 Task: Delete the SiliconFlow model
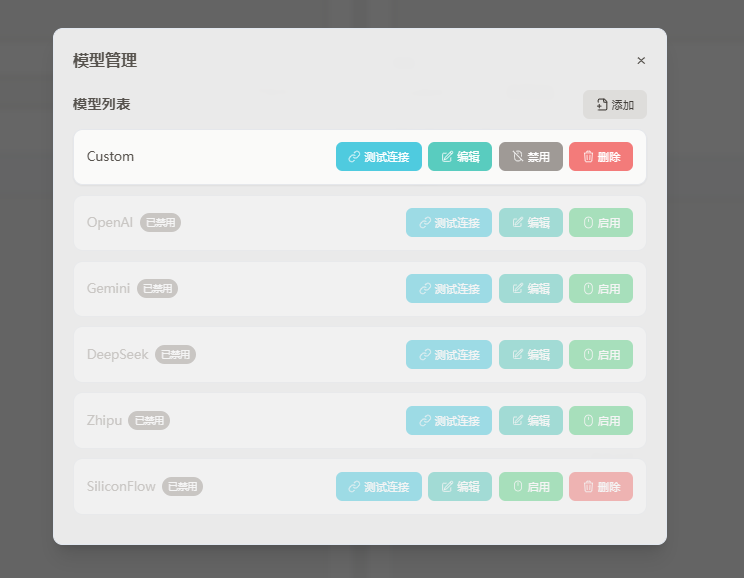tap(601, 486)
